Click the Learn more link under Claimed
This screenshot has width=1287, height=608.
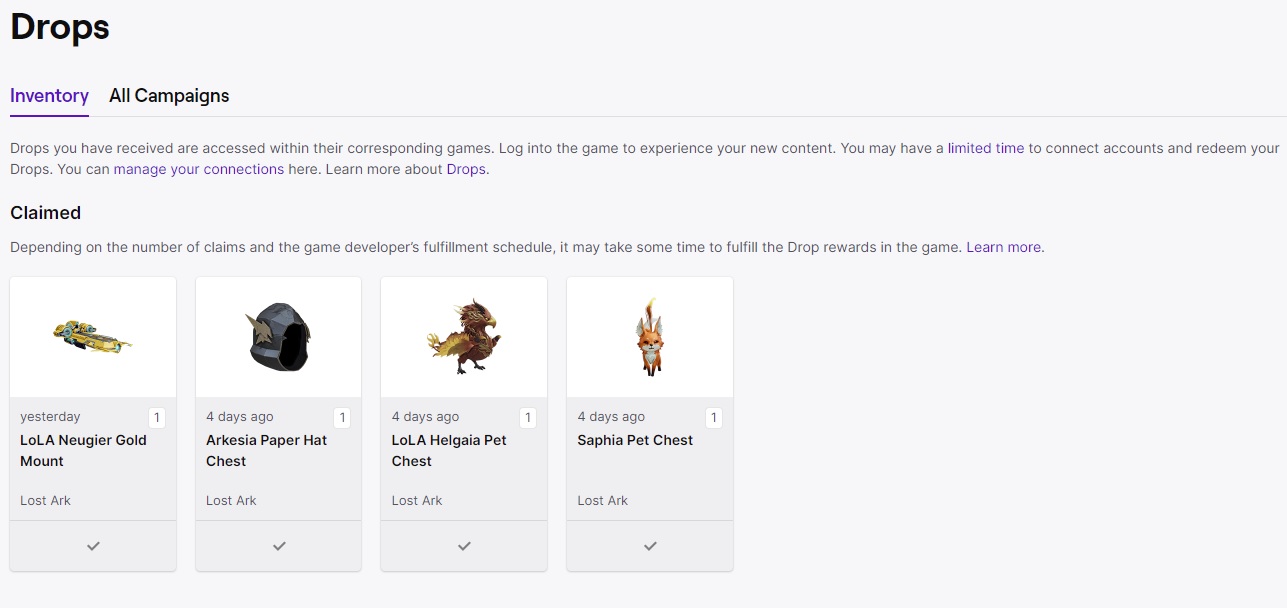click(x=1004, y=247)
